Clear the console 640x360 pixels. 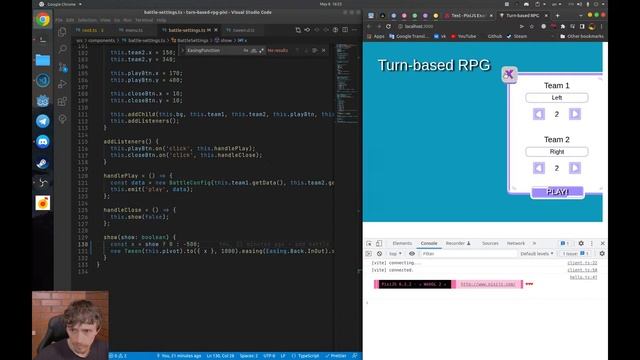pos(379,253)
